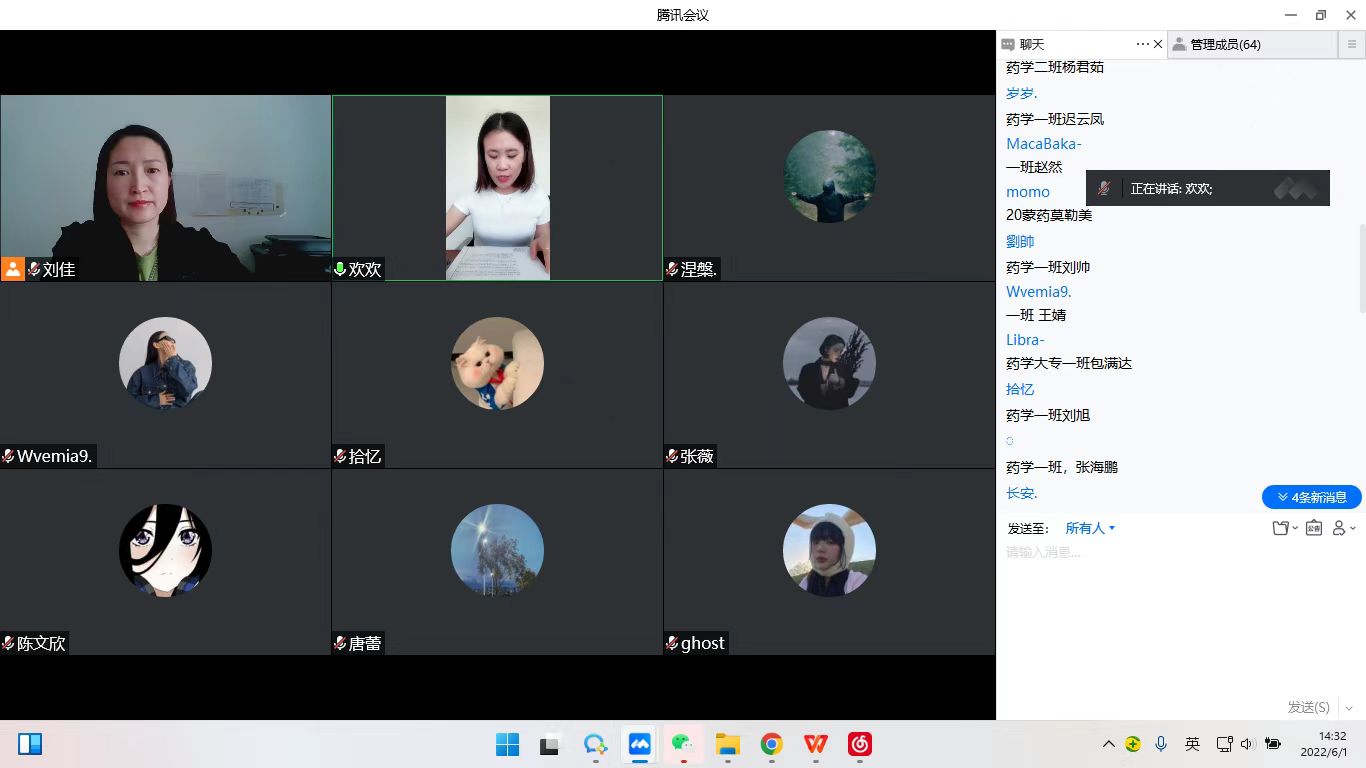Show hidden system tray icons chevron
Screen dimensions: 1366x768
point(1108,744)
